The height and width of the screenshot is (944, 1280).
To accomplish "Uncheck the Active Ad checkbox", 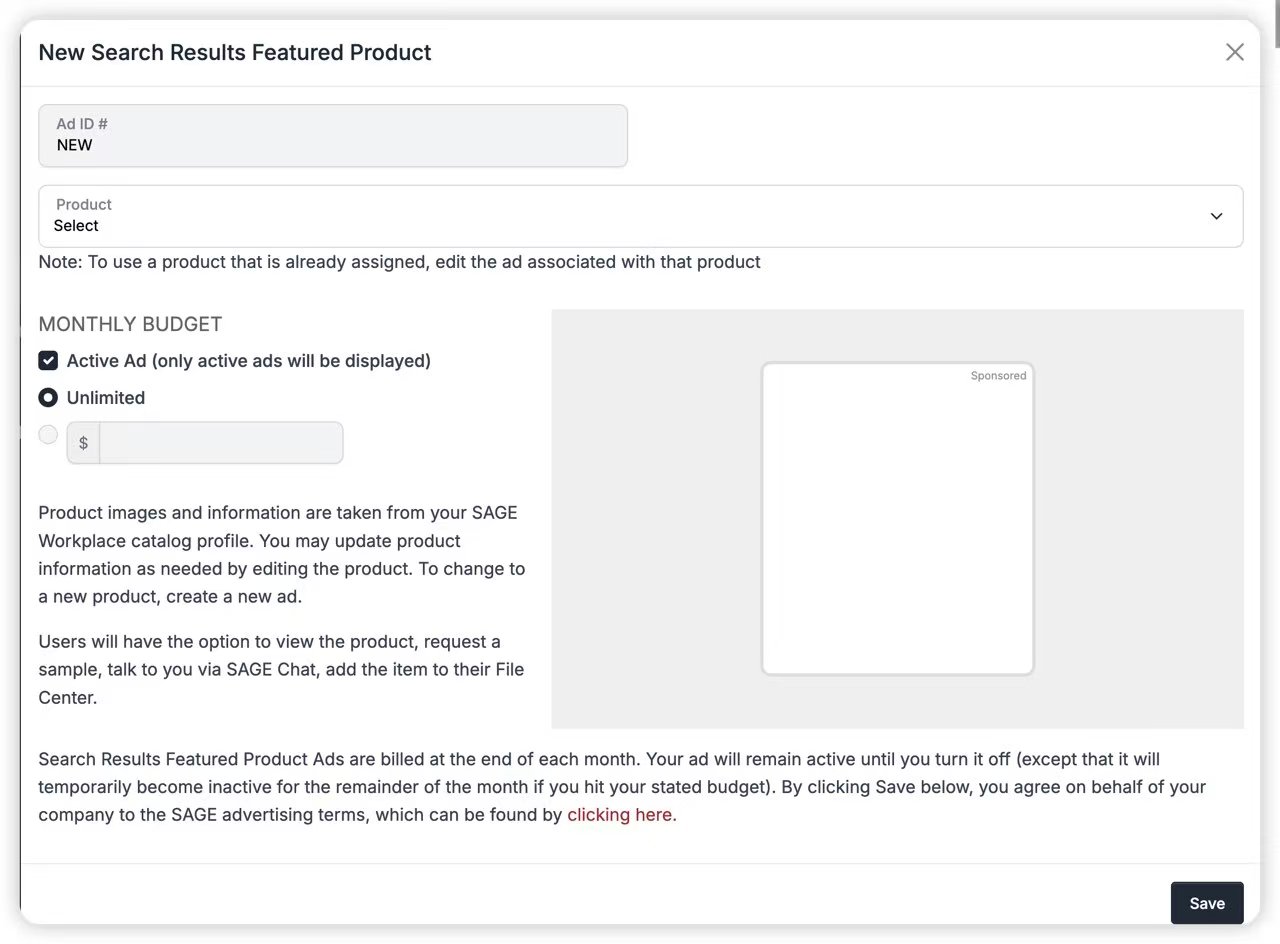I will [x=48, y=361].
